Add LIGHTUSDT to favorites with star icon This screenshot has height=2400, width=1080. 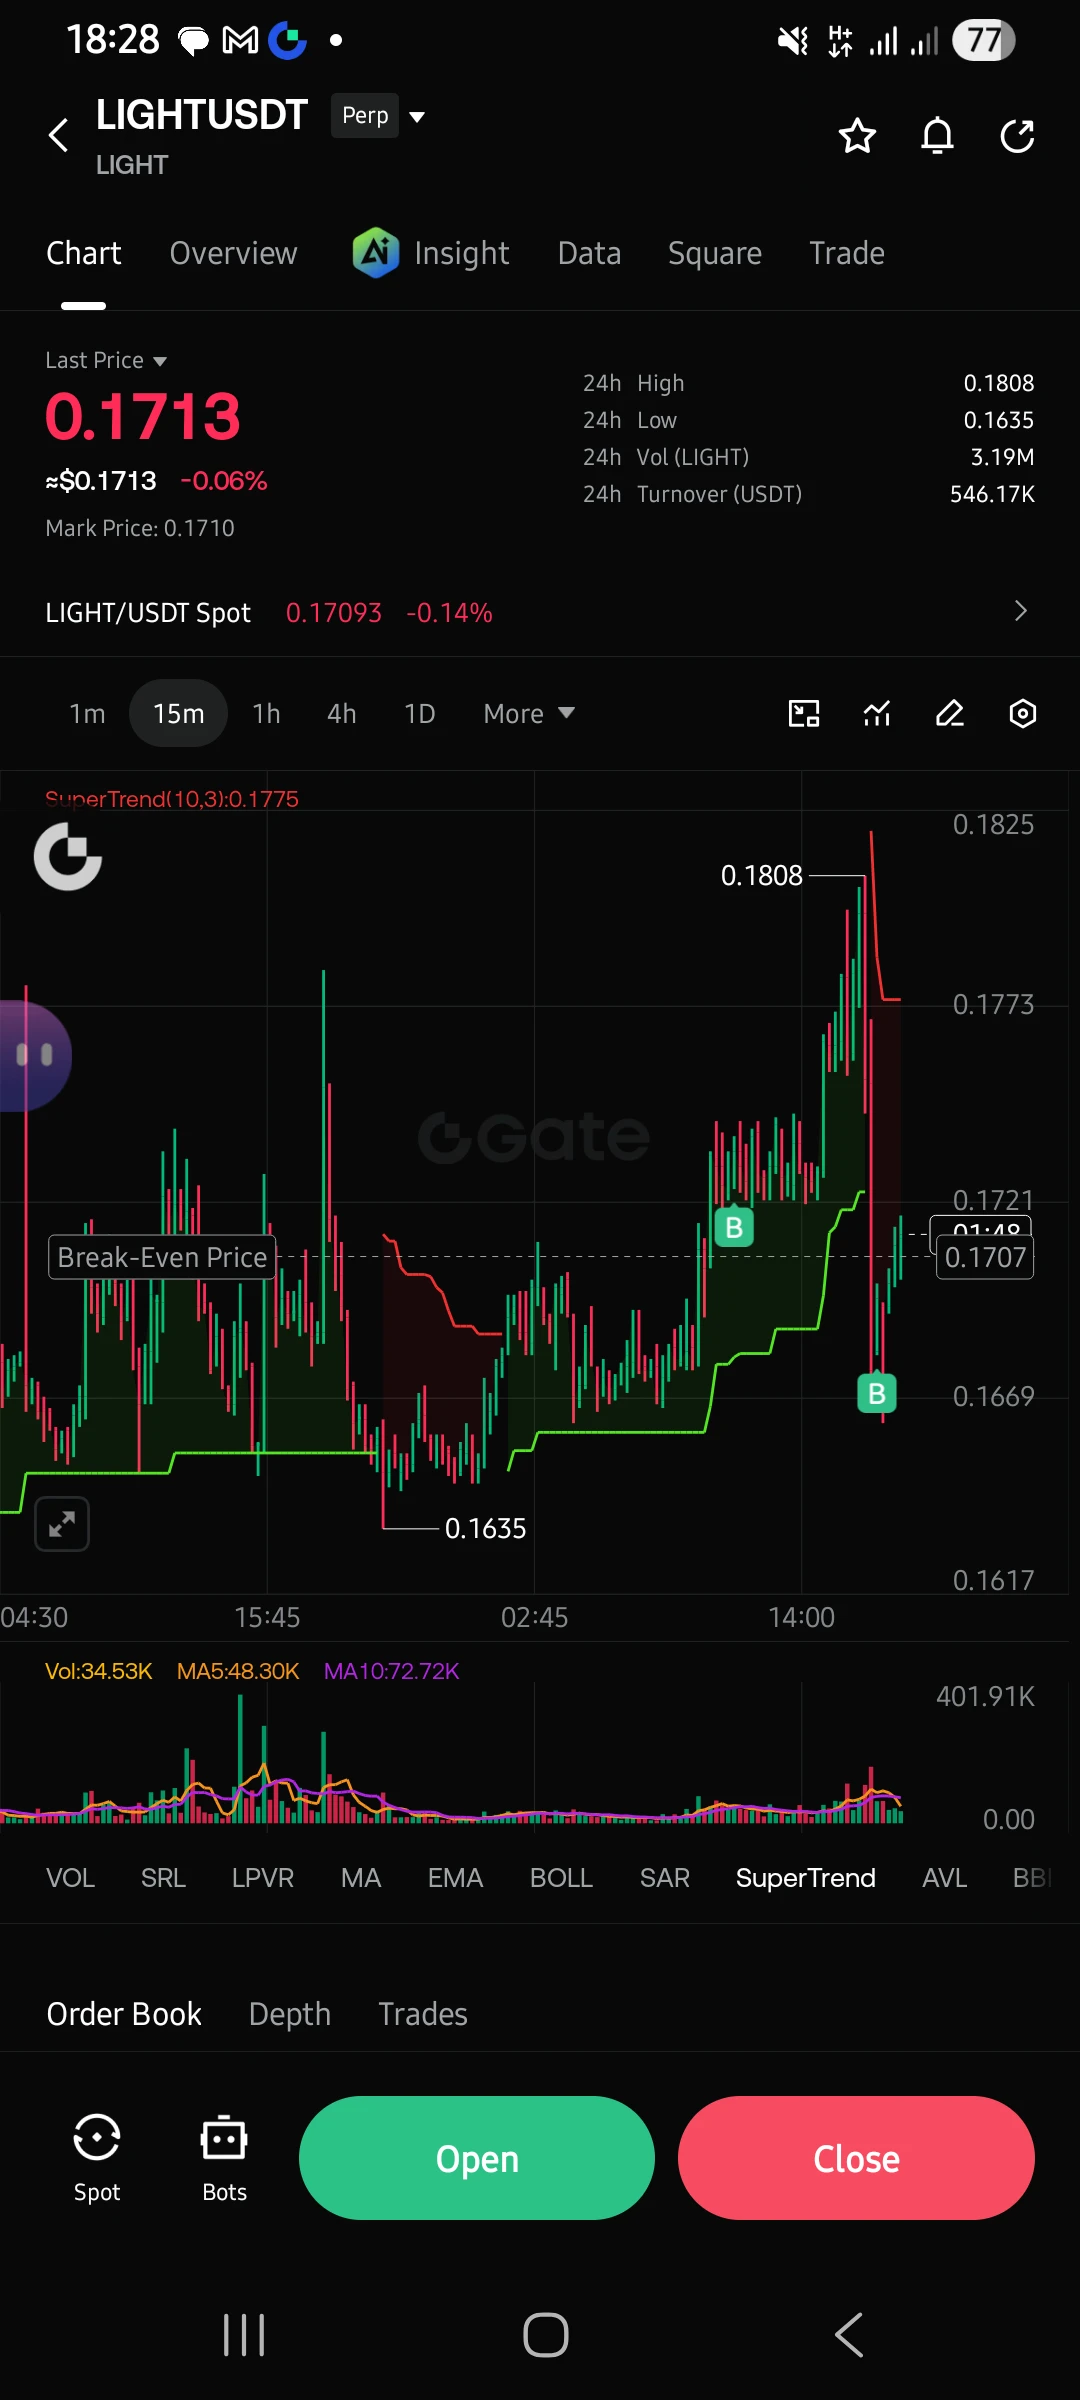coord(857,136)
